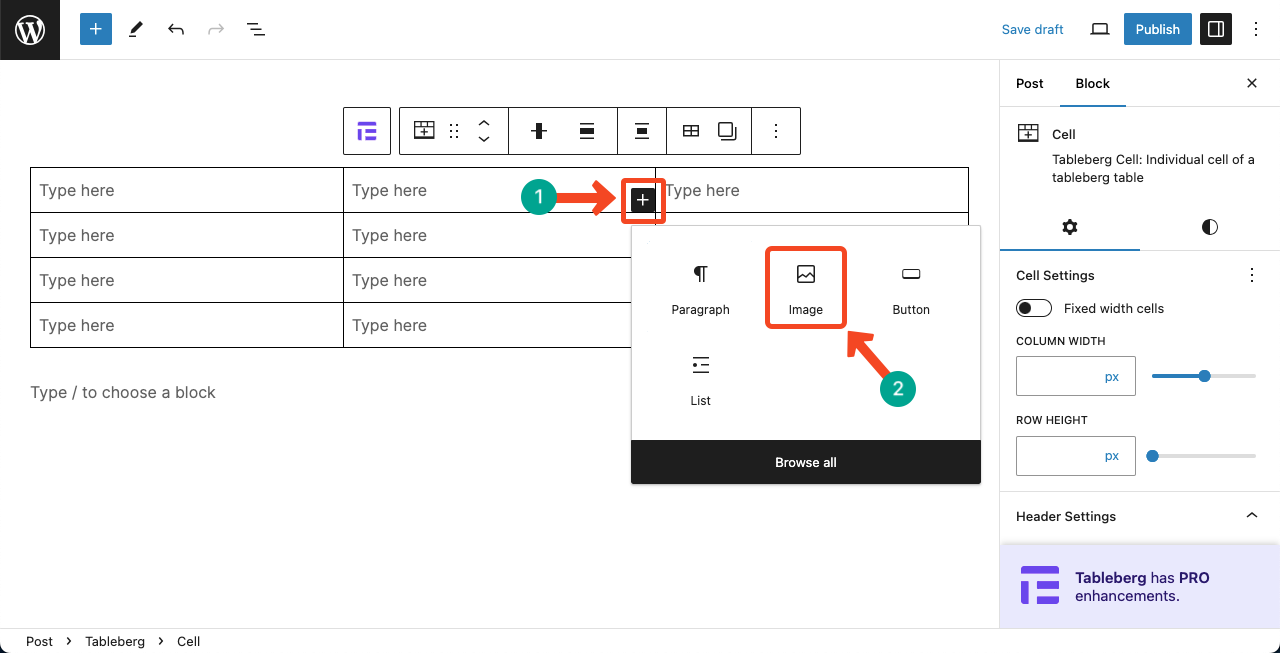Image resolution: width=1280 pixels, height=653 pixels.
Task: Open block toolbar three-dot options menu
Action: click(776, 131)
